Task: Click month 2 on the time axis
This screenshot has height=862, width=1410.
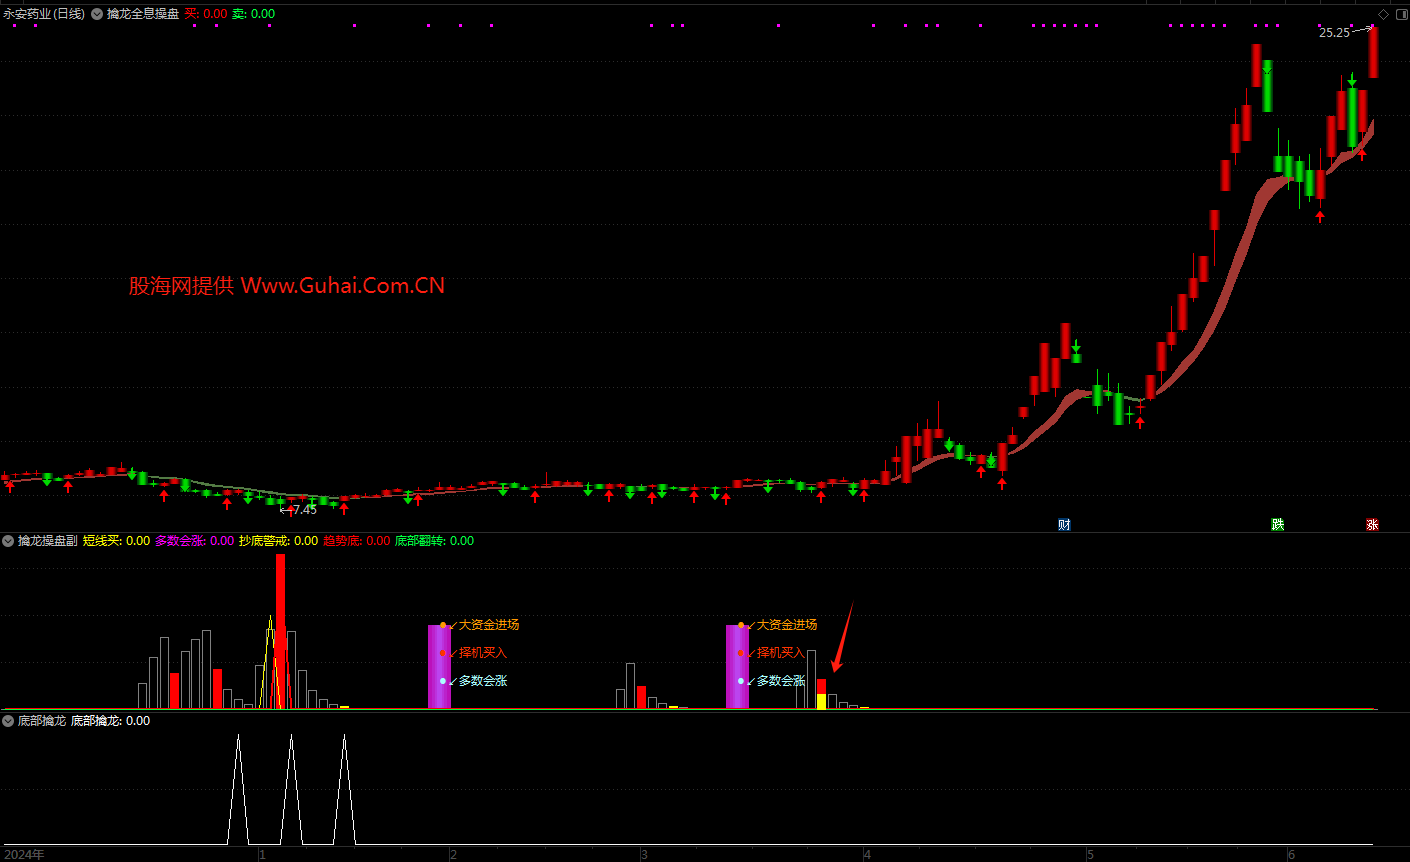Action: 453,855
